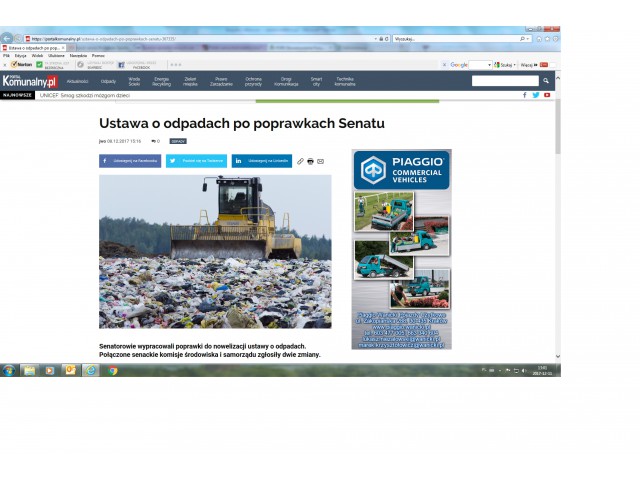Click the Portal Komunalny logo
640x480 pixels.
[30, 81]
